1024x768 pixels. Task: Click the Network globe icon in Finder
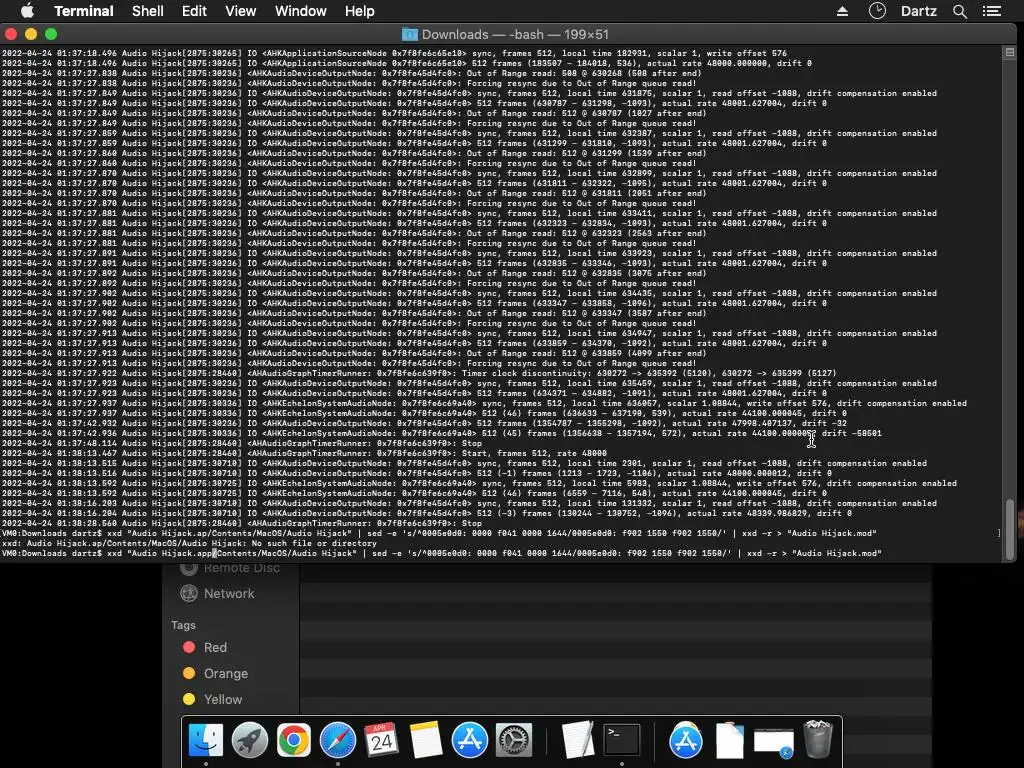189,594
